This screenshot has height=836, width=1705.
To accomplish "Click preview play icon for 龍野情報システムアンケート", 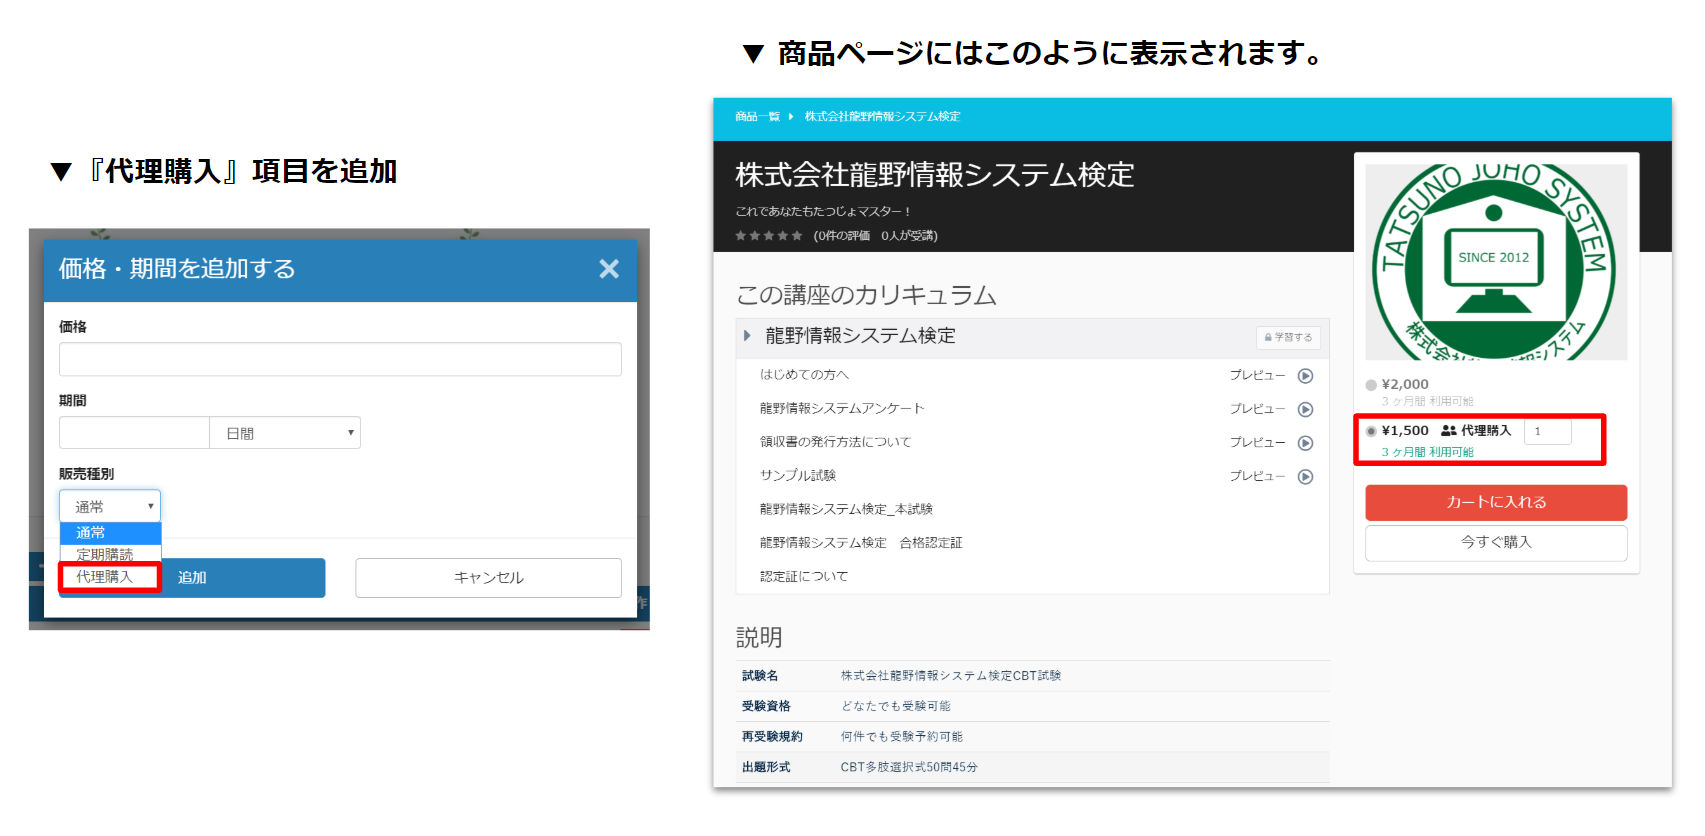I will point(1305,409).
